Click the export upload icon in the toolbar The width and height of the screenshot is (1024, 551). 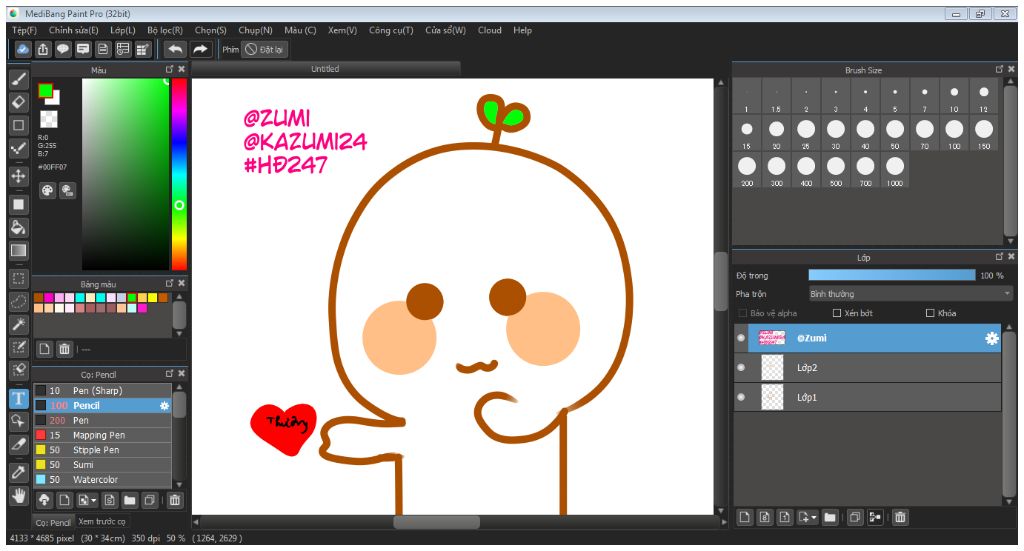tap(43, 49)
